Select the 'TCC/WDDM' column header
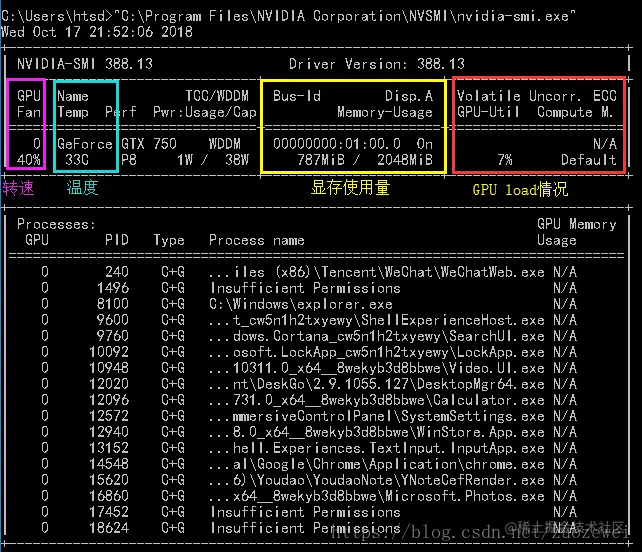 point(217,96)
